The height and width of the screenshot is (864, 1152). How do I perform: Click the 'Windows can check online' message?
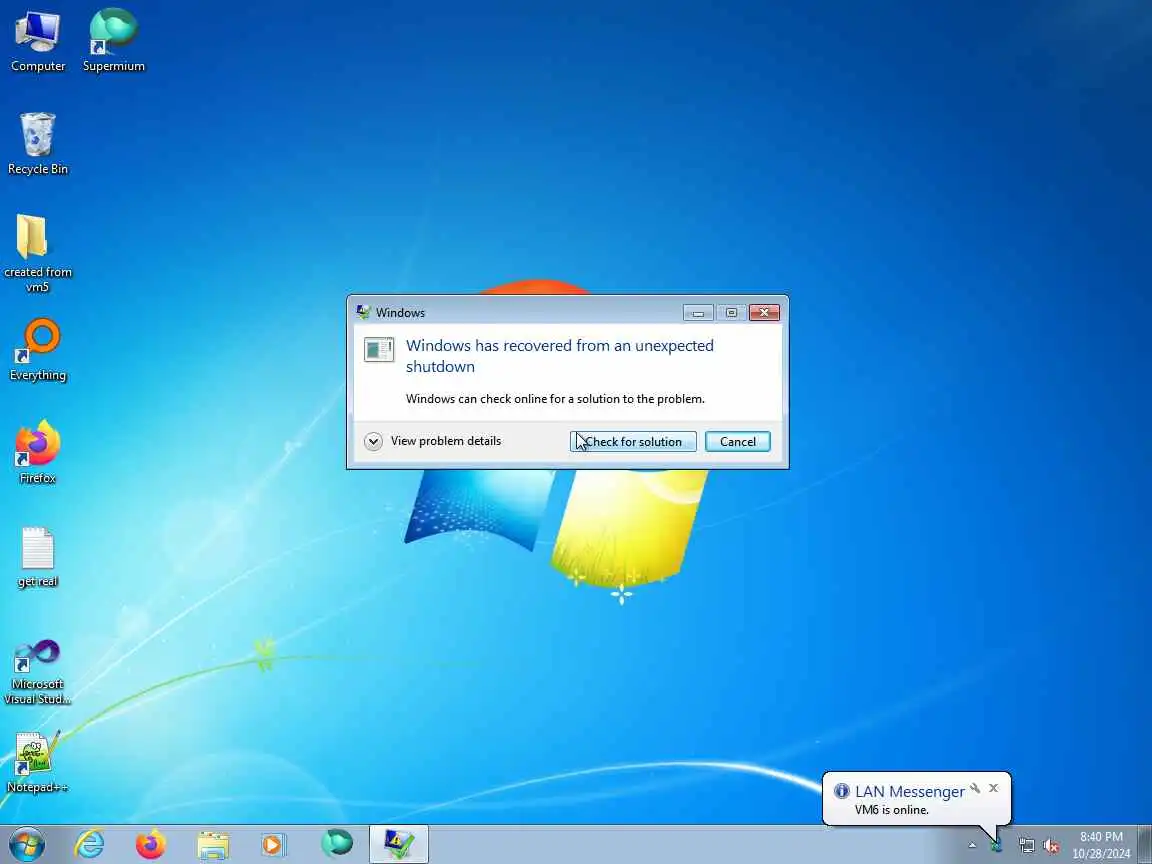pos(555,399)
